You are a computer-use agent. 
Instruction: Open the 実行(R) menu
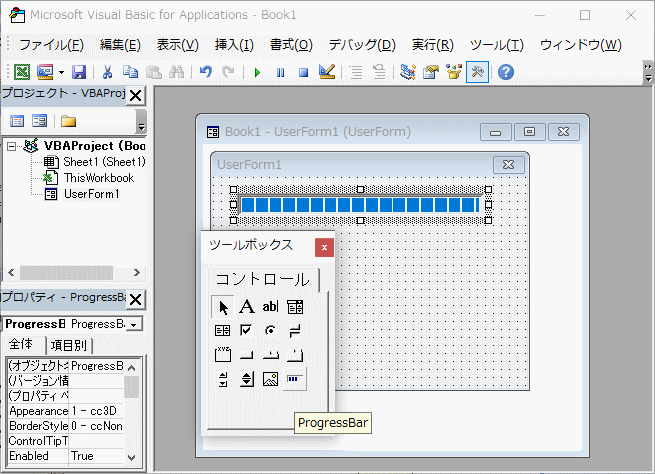coord(432,45)
